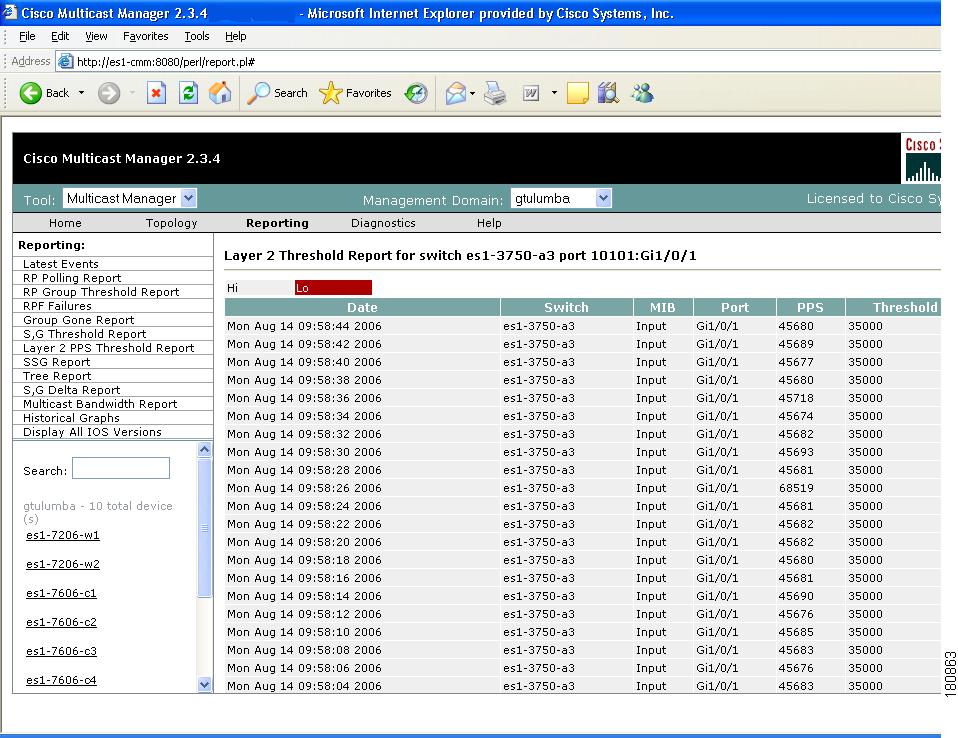Viewport: 958px width, 738px height.
Task: Open the Edit menu
Action: coord(60,36)
